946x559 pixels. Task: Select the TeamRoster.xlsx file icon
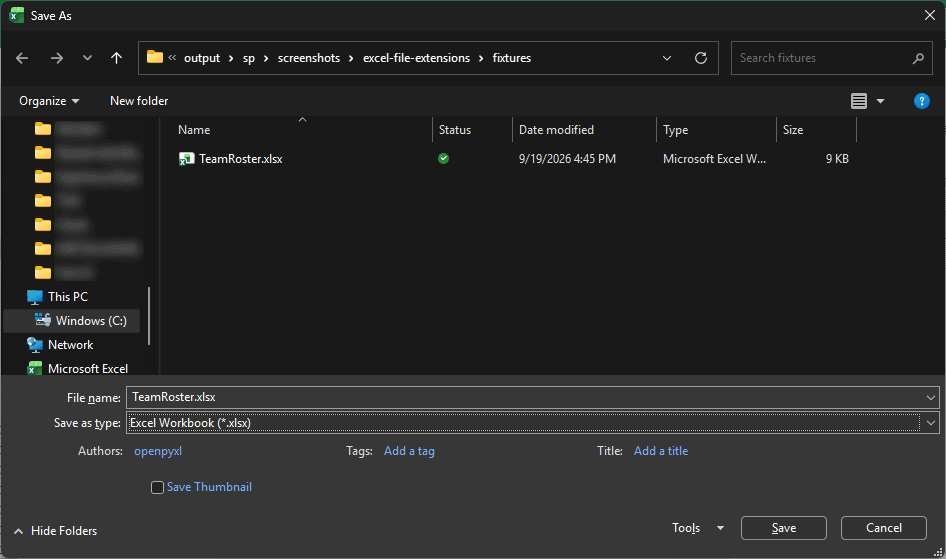[186, 159]
